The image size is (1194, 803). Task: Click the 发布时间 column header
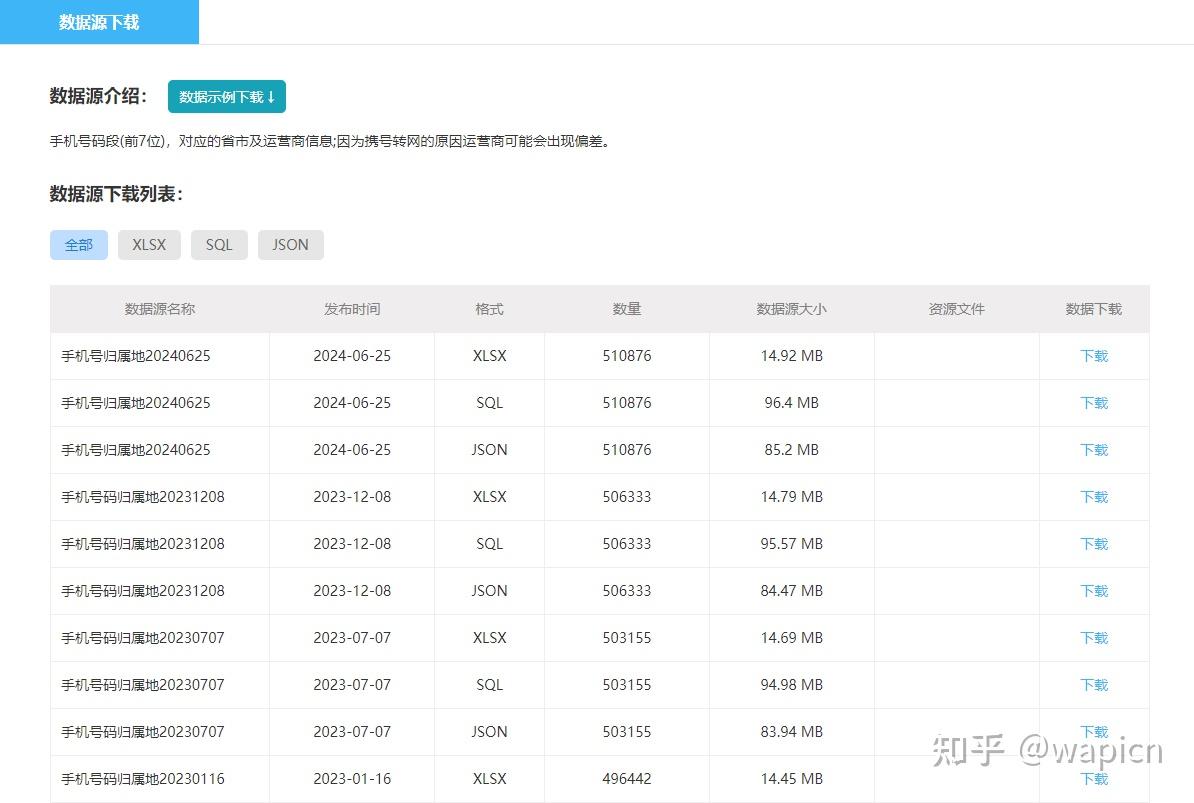coord(352,309)
